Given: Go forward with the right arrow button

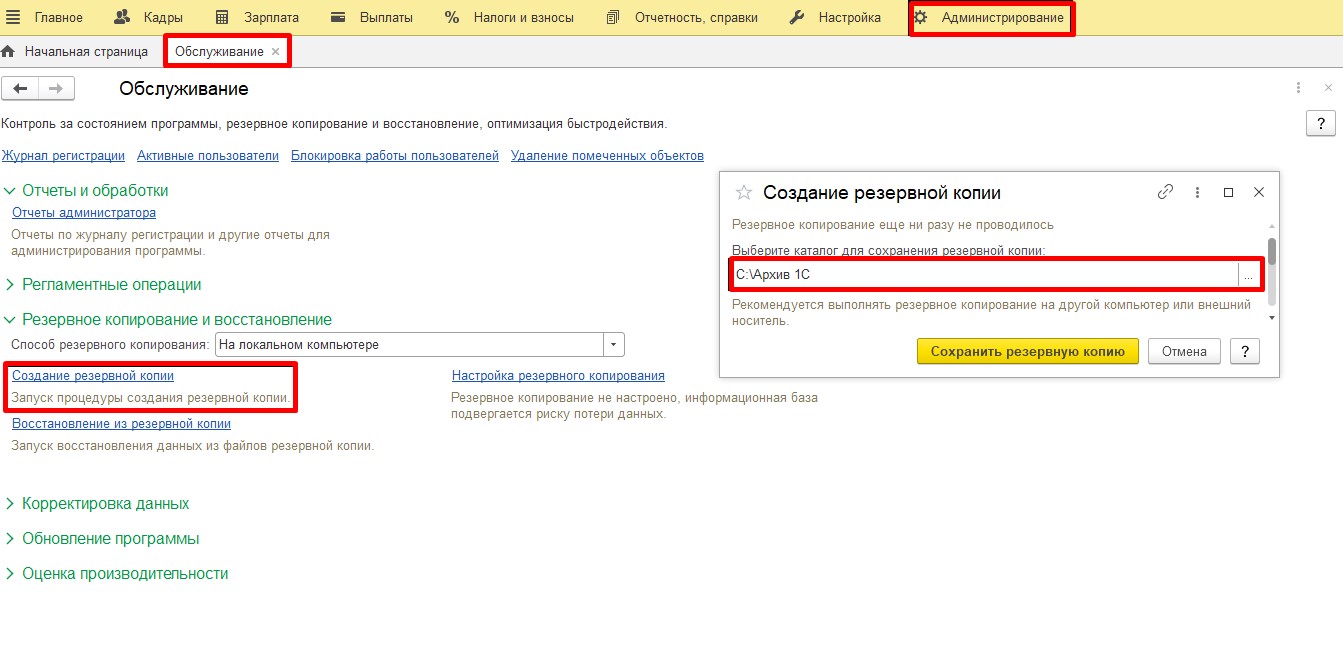Looking at the screenshot, I should click(56, 89).
